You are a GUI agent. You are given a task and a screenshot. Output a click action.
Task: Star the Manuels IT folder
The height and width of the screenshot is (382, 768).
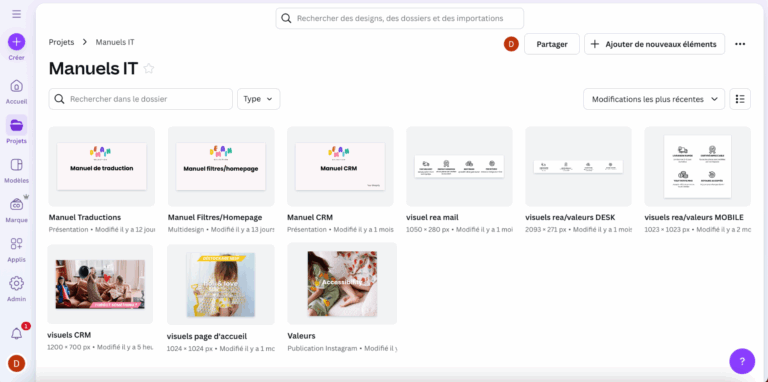(149, 69)
